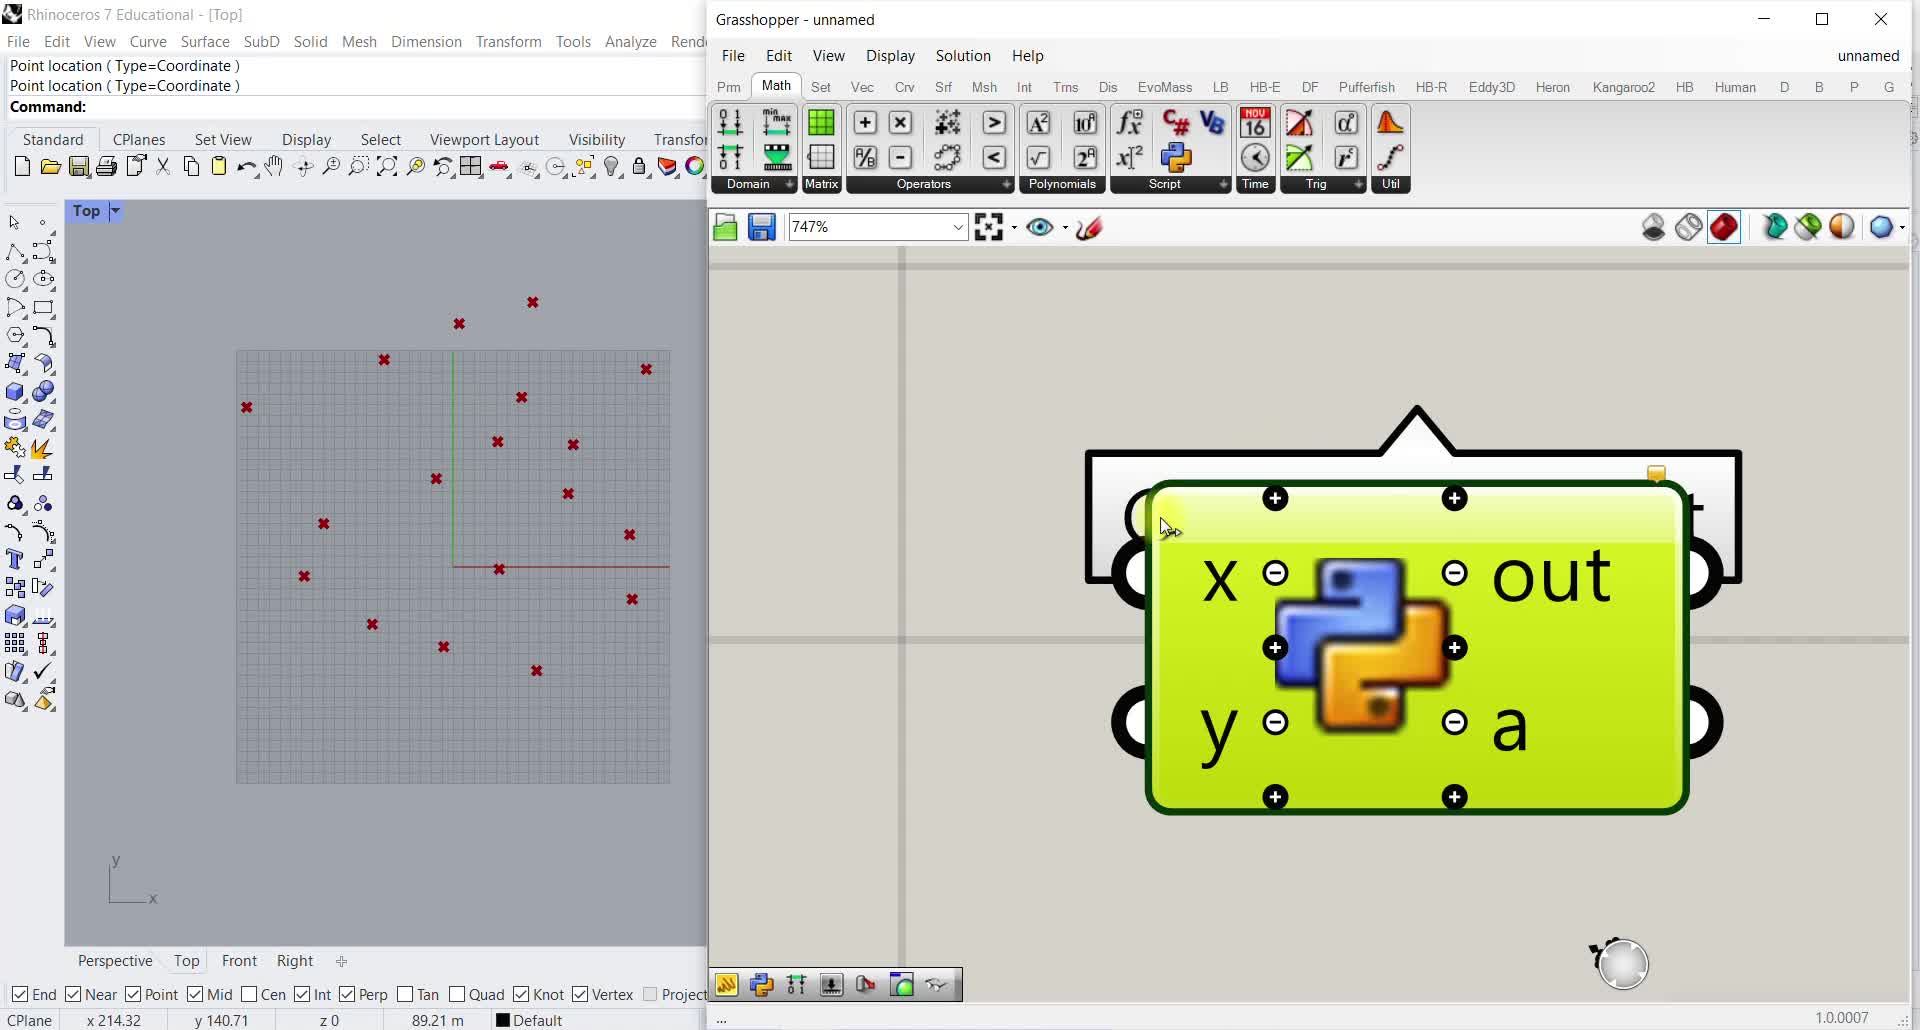
Task: Click the Rhino colour wheel icon
Action: click(695, 167)
